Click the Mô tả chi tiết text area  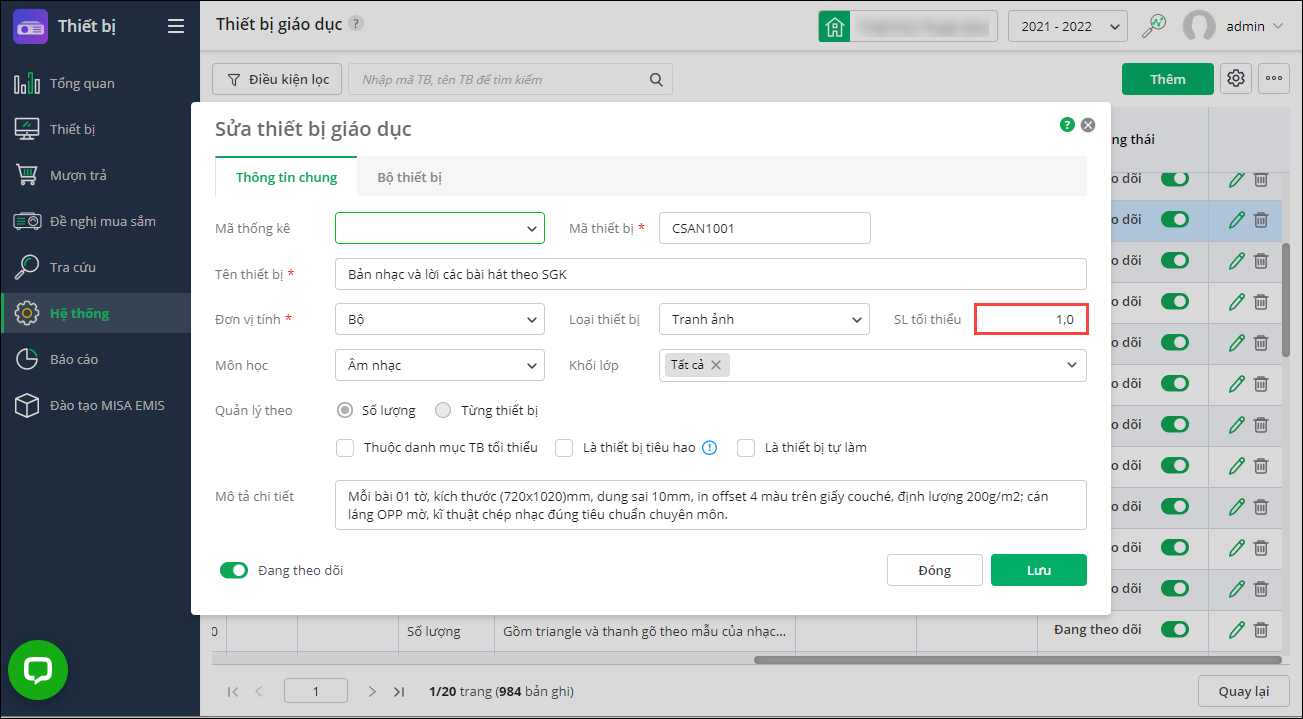coord(711,505)
